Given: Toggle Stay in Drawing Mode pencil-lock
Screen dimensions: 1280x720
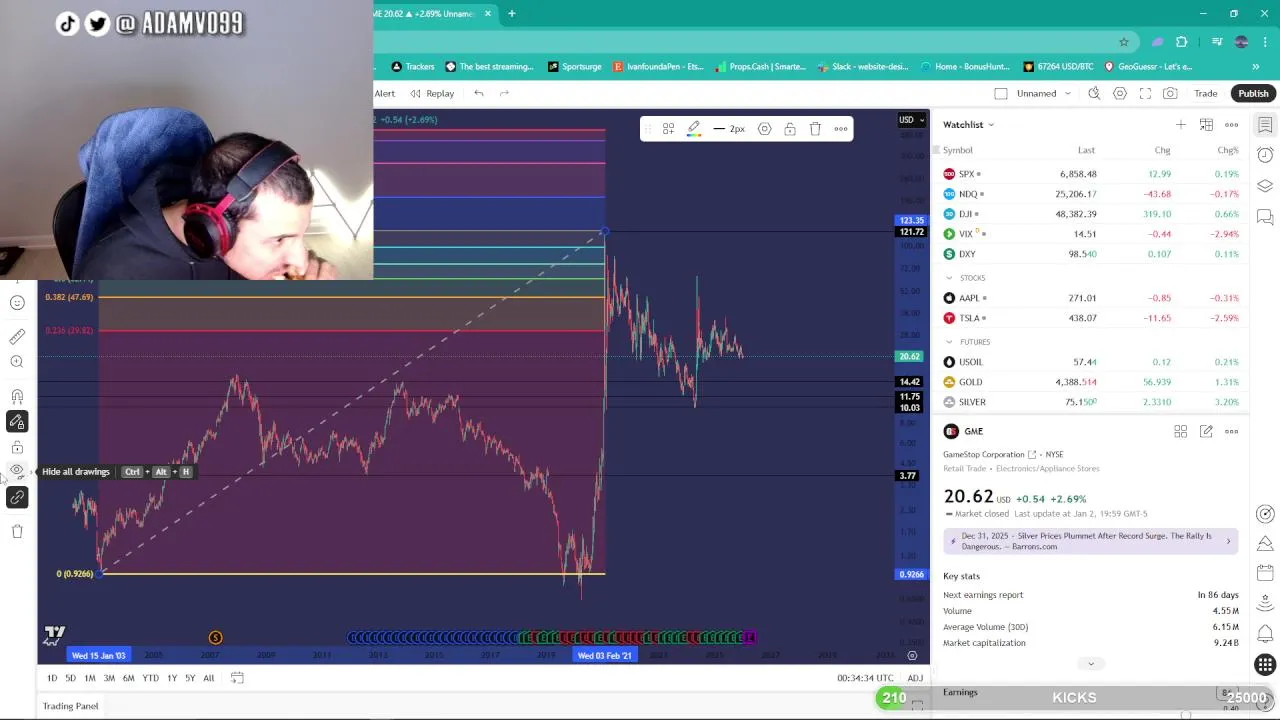Looking at the screenshot, I should 17,422.
